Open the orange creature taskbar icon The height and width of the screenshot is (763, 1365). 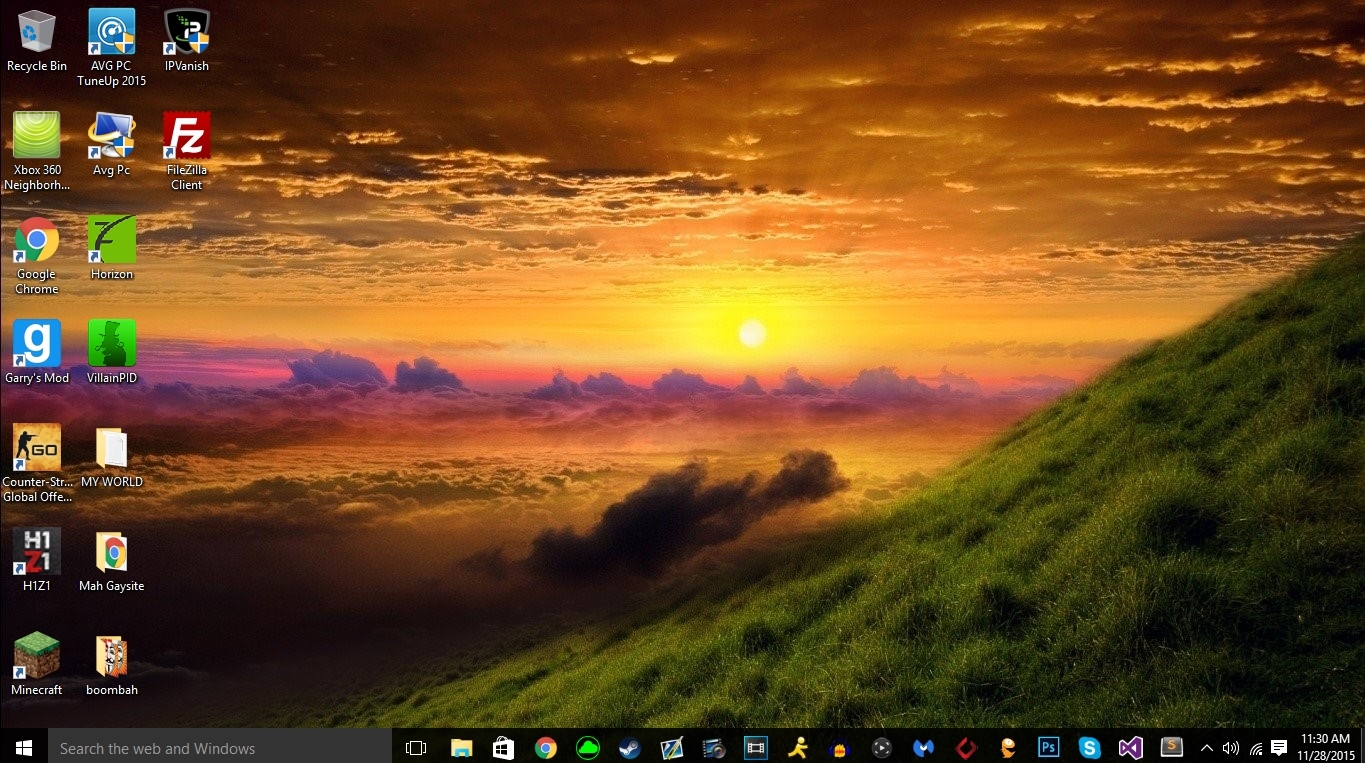[x=1007, y=748]
